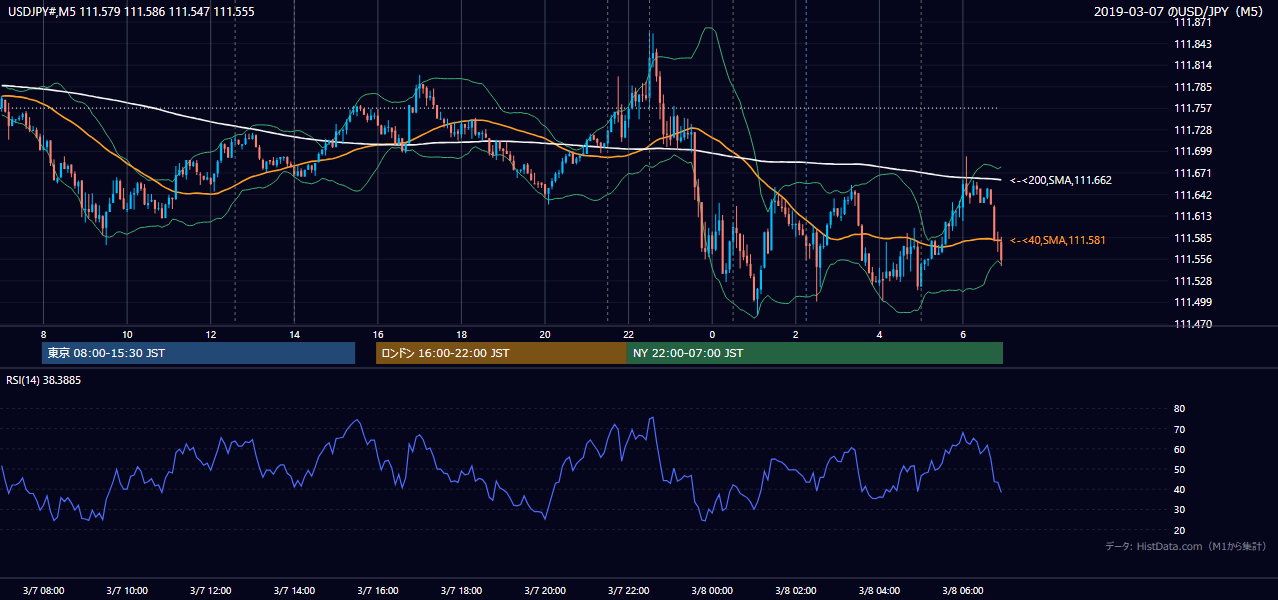This screenshot has height=600, width=1278.
Task: Click the RSI 60 level label
Action: (x=1179, y=449)
